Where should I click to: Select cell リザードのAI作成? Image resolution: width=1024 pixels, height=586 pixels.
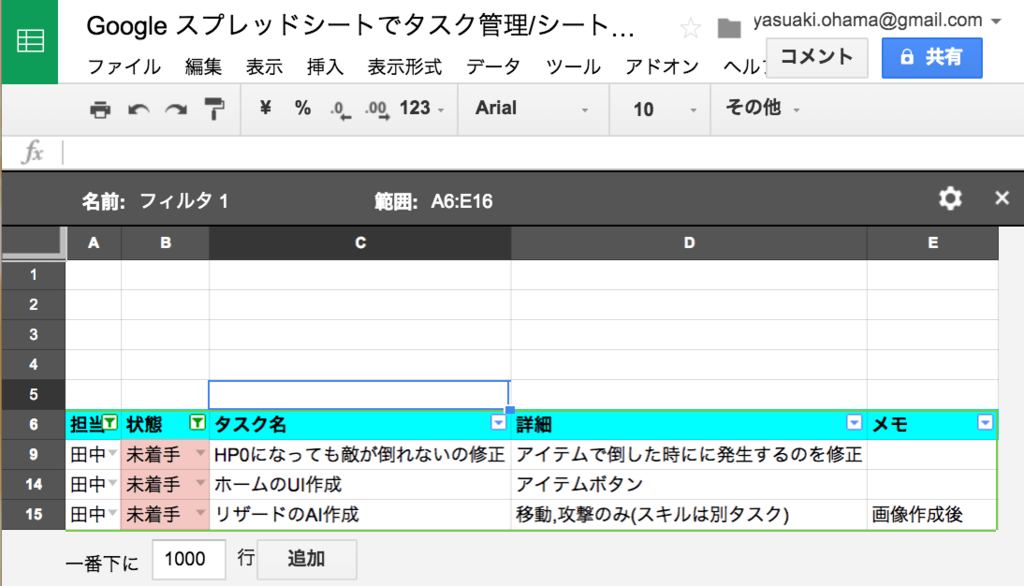point(360,514)
